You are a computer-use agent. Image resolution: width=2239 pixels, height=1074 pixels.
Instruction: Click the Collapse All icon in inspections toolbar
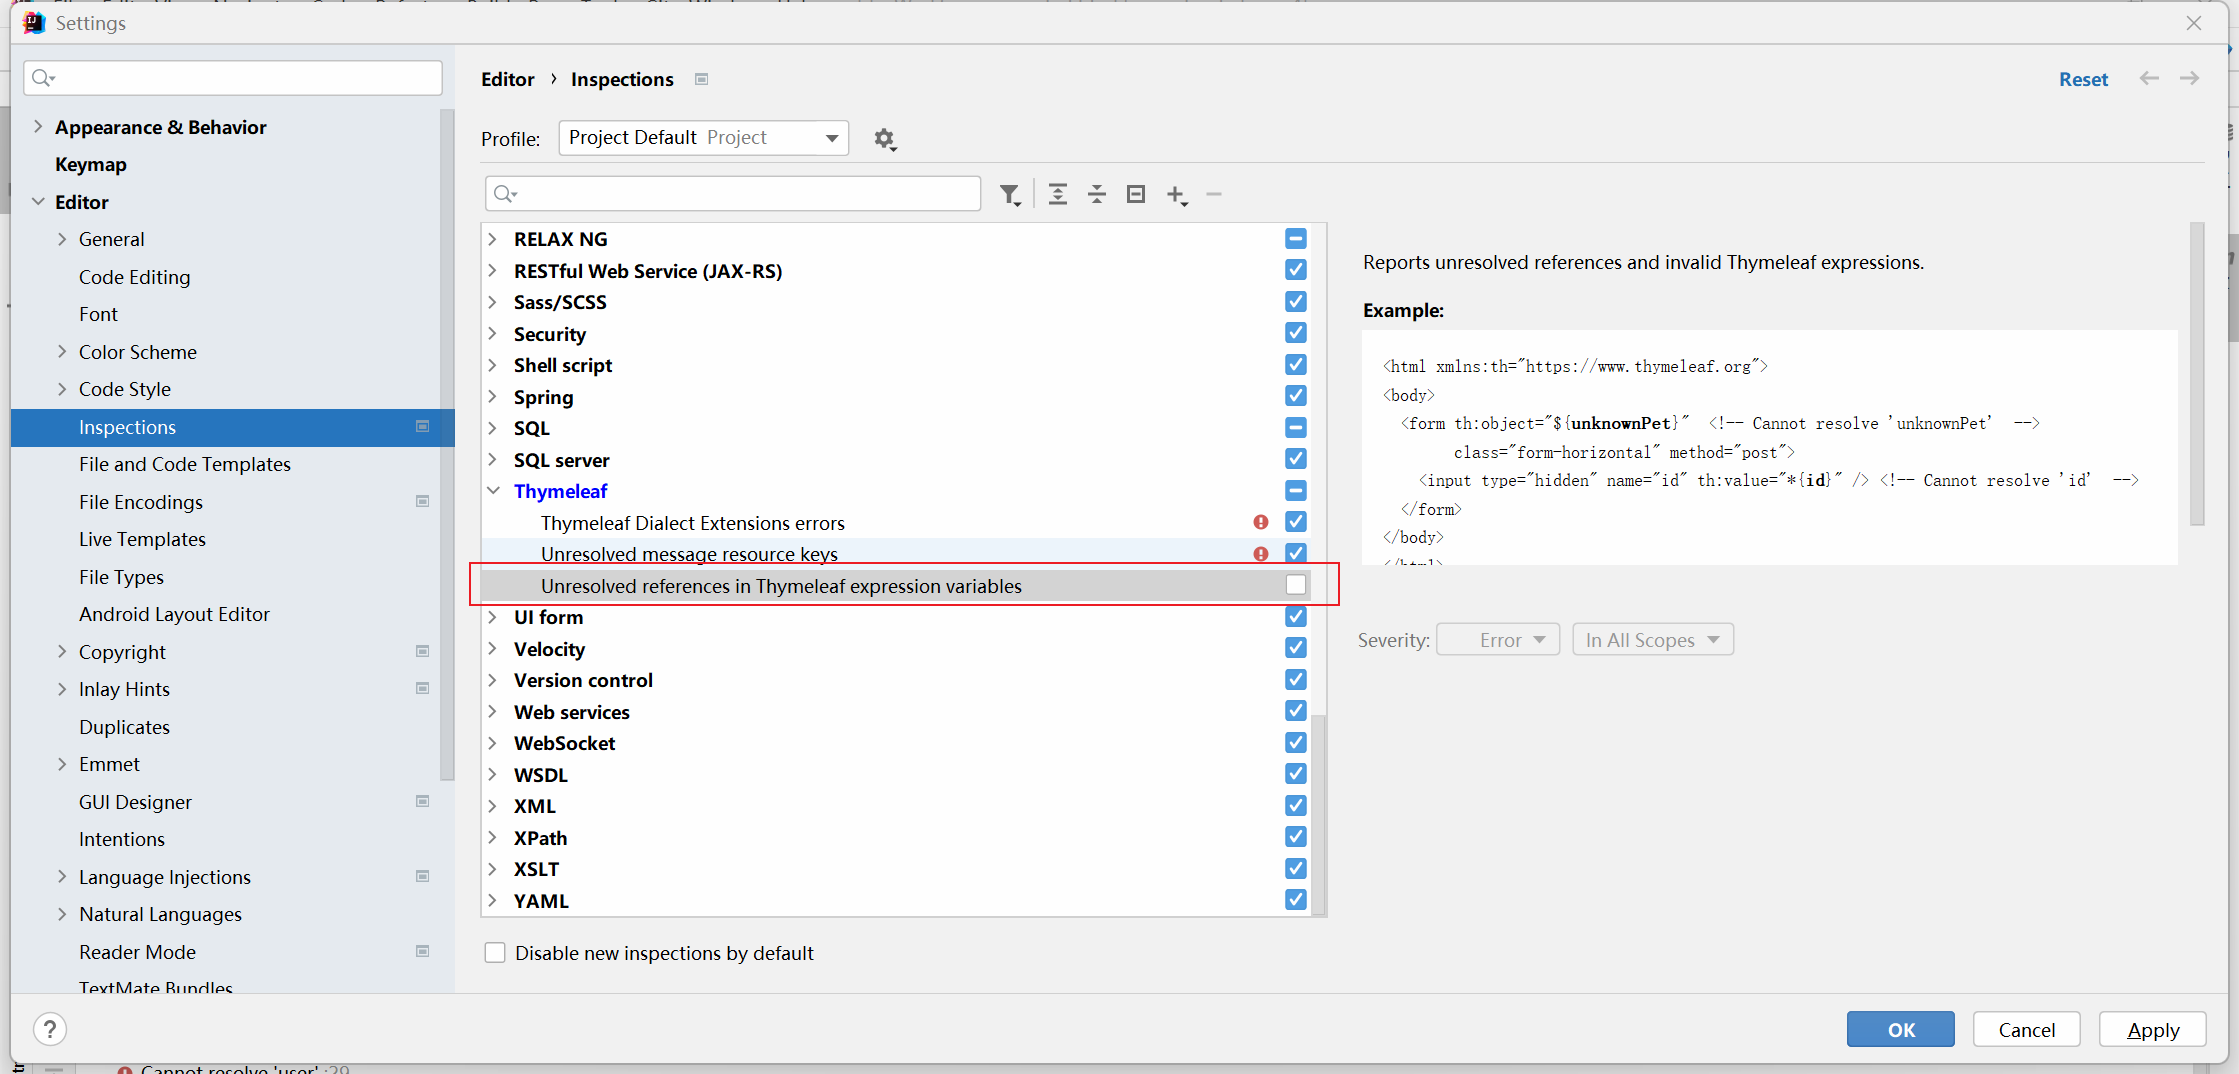click(1097, 194)
